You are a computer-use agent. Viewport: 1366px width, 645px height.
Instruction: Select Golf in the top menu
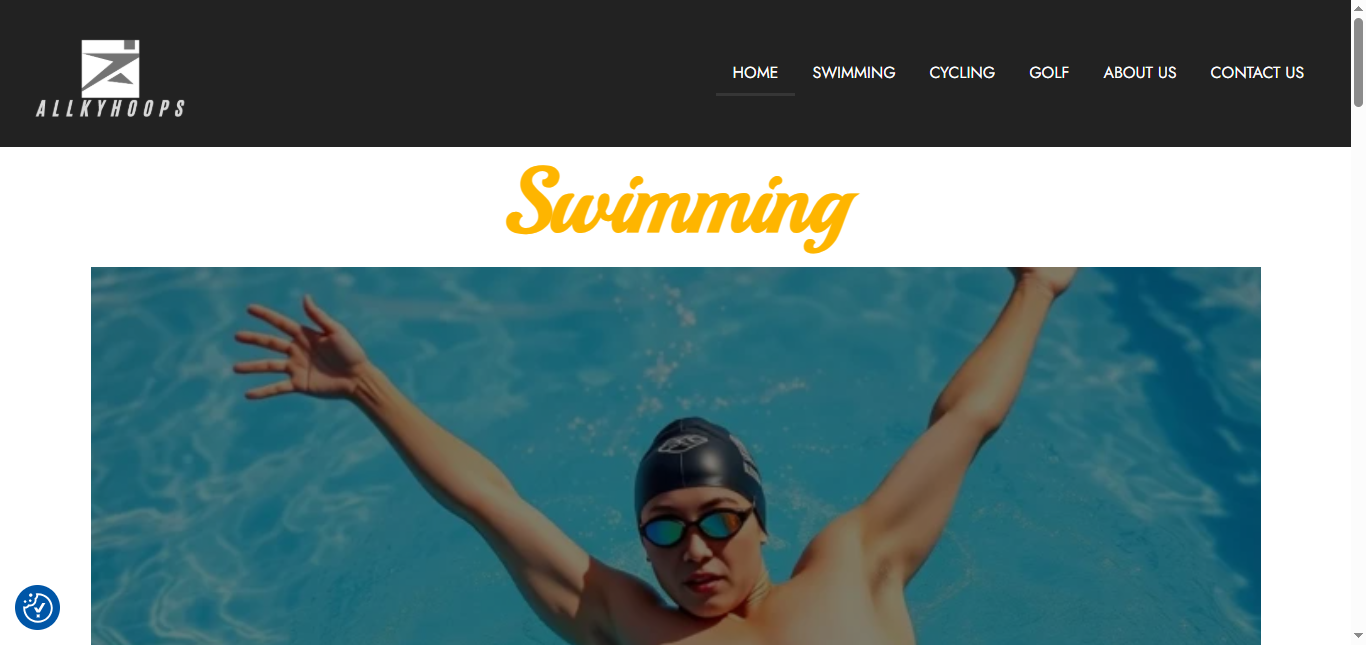pyautogui.click(x=1049, y=73)
